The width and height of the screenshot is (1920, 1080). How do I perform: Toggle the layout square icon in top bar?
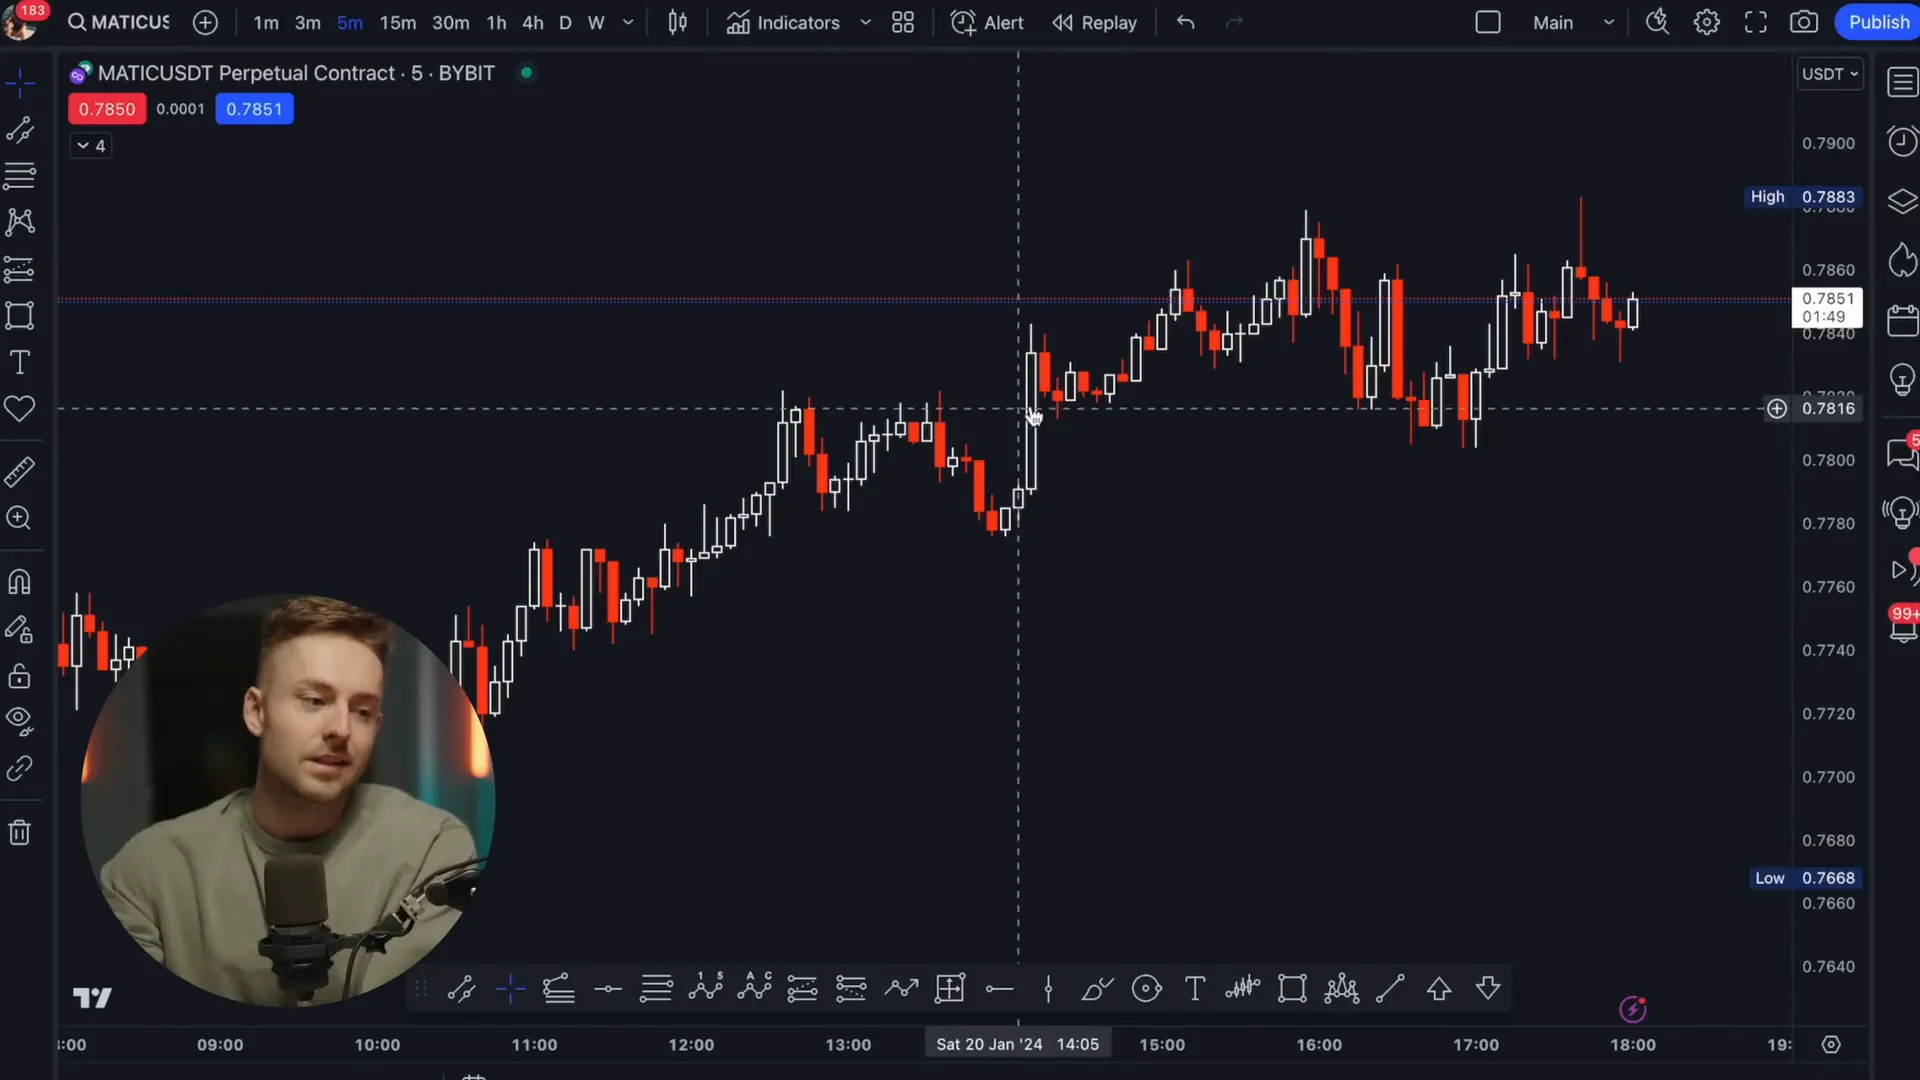point(1488,22)
